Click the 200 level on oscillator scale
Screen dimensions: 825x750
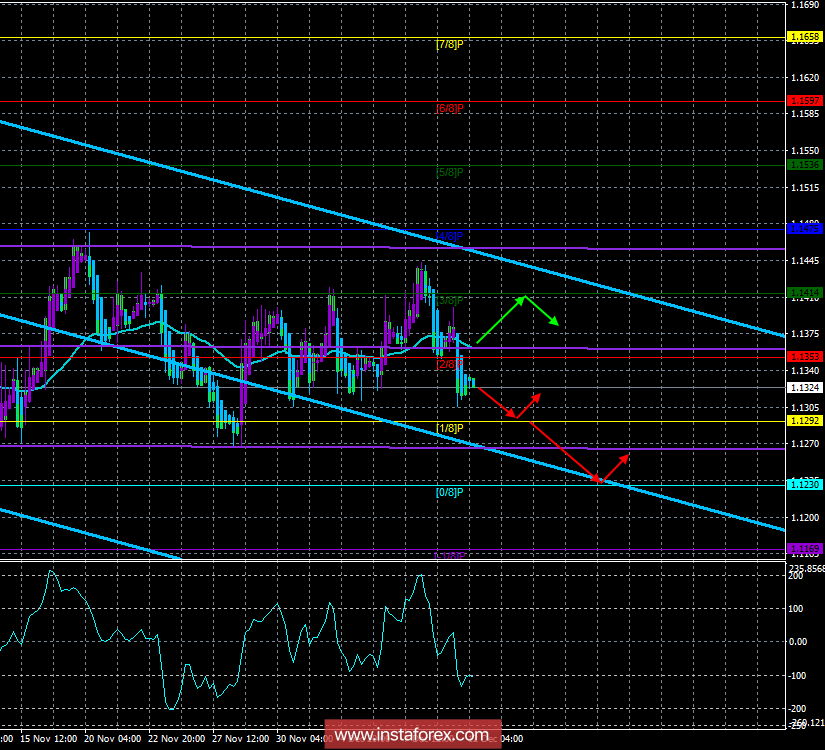(x=796, y=575)
